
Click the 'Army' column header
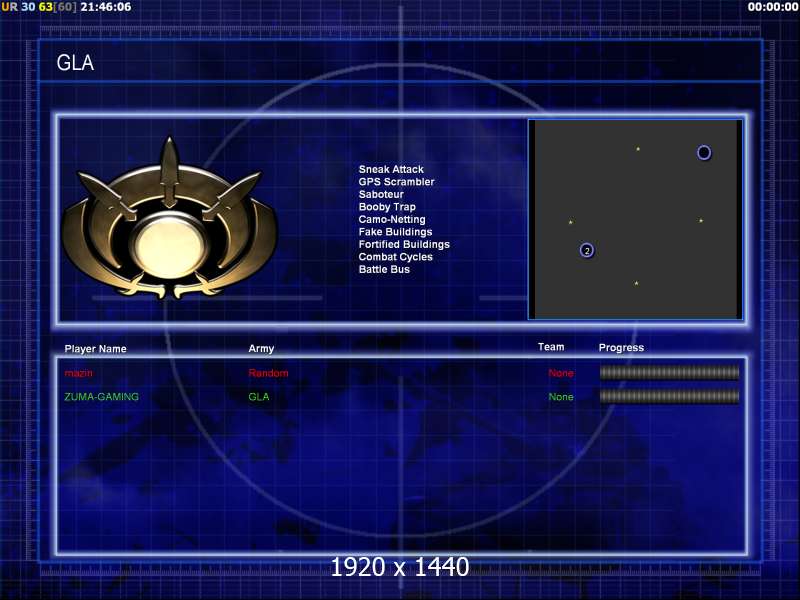[261, 348]
